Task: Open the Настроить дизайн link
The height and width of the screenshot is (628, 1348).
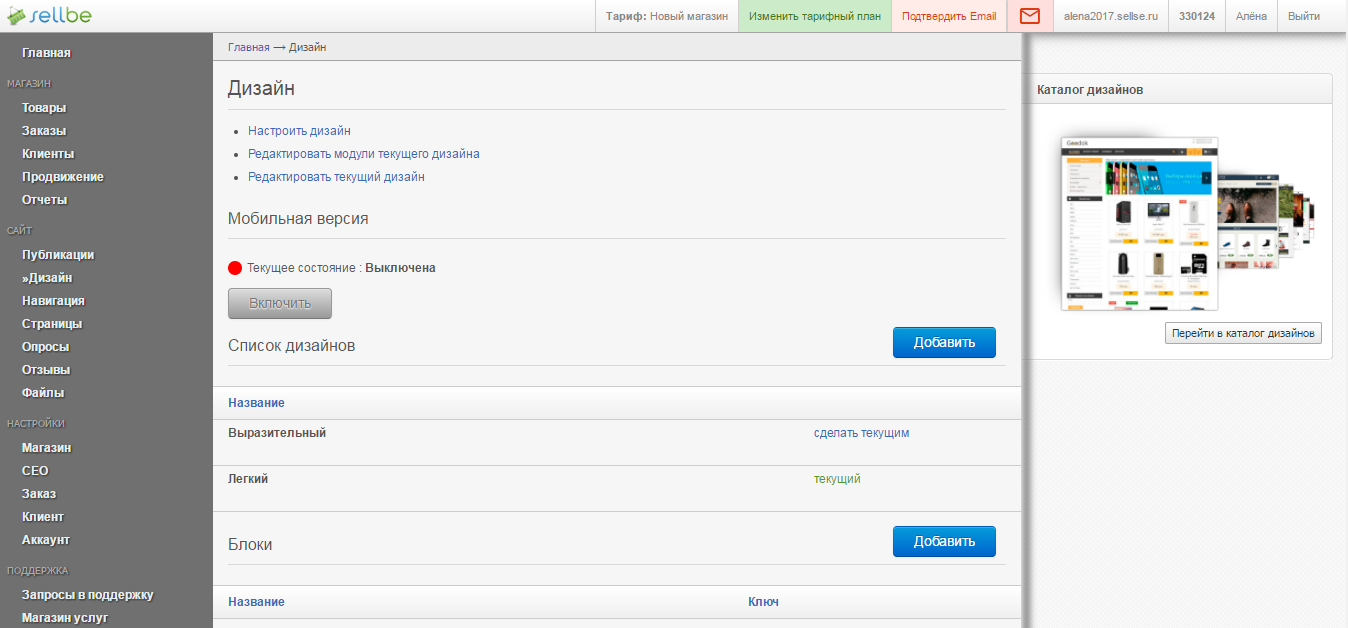Action: (299, 131)
